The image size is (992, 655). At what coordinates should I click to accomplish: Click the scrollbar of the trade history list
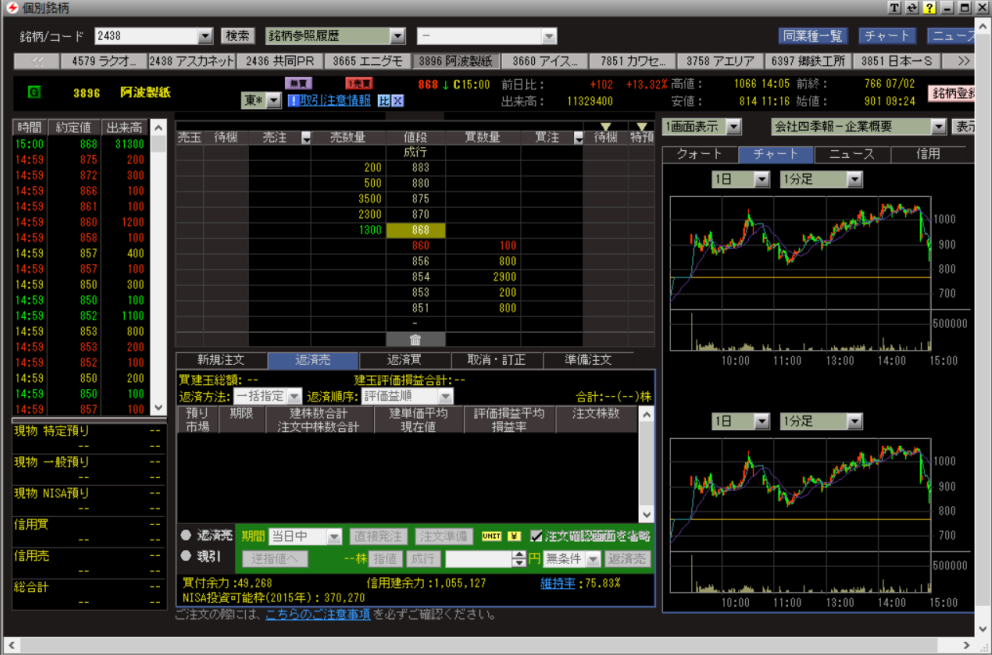click(158, 270)
